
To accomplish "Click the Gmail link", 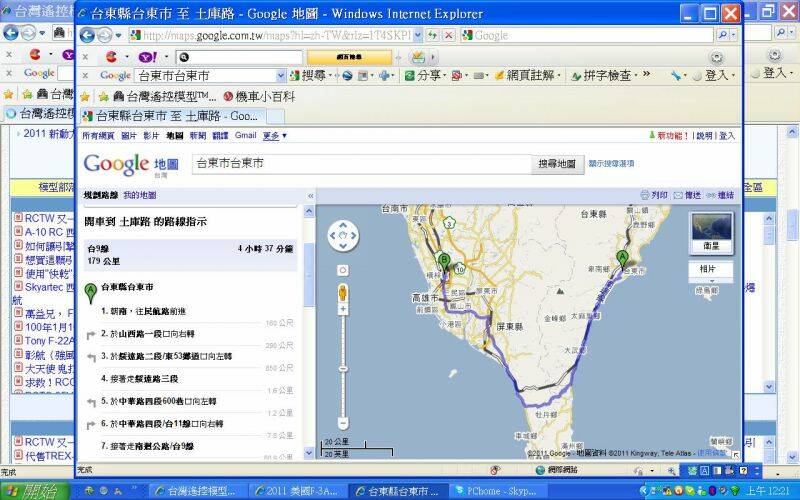I will click(245, 135).
